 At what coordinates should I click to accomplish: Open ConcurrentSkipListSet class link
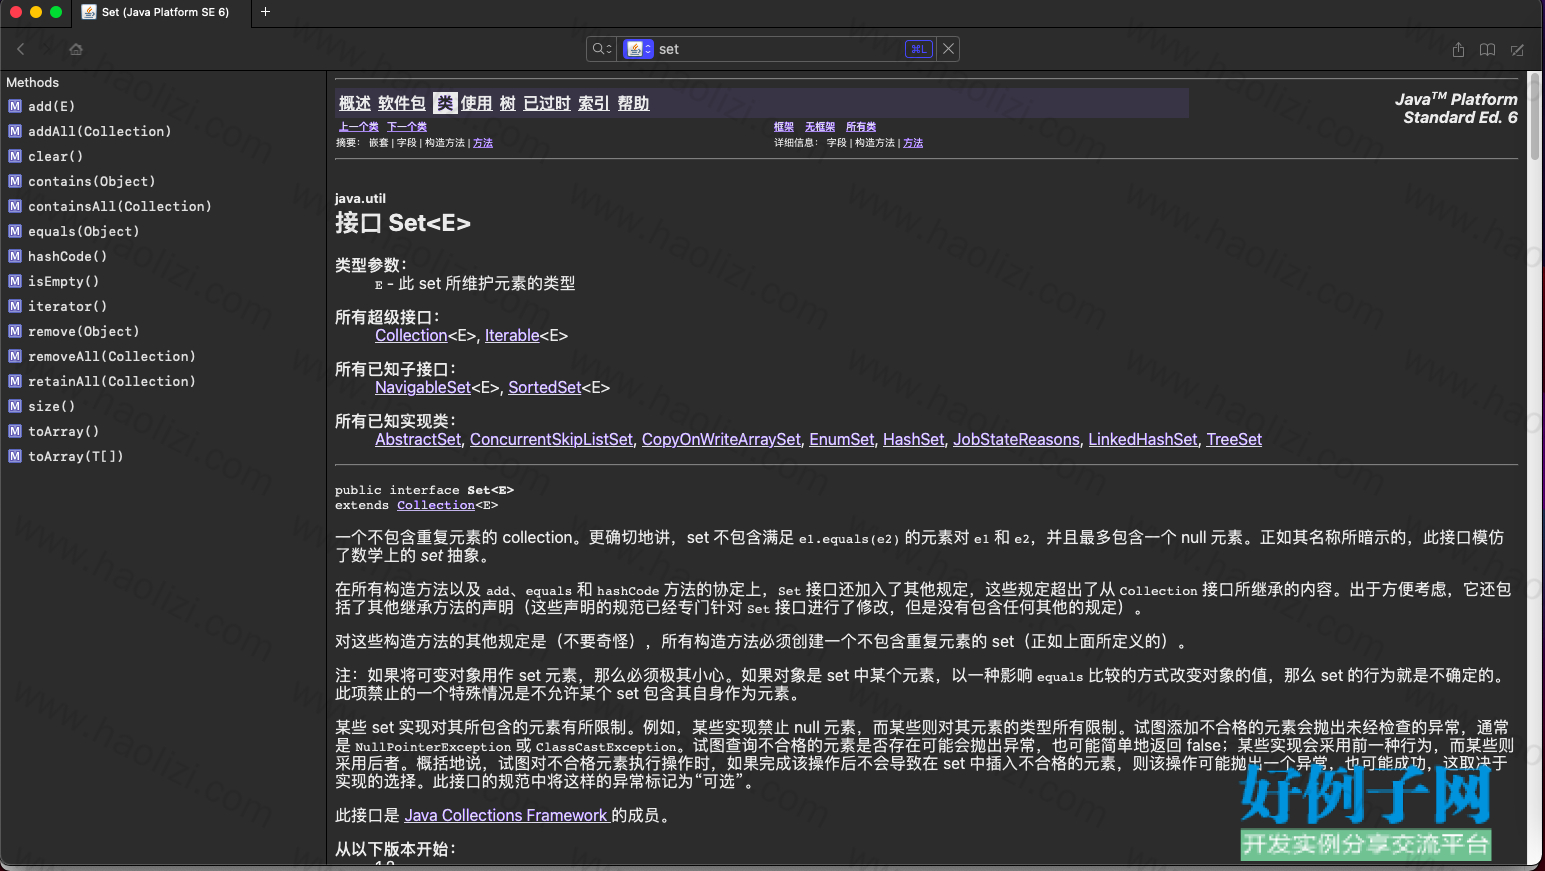pyautogui.click(x=551, y=440)
